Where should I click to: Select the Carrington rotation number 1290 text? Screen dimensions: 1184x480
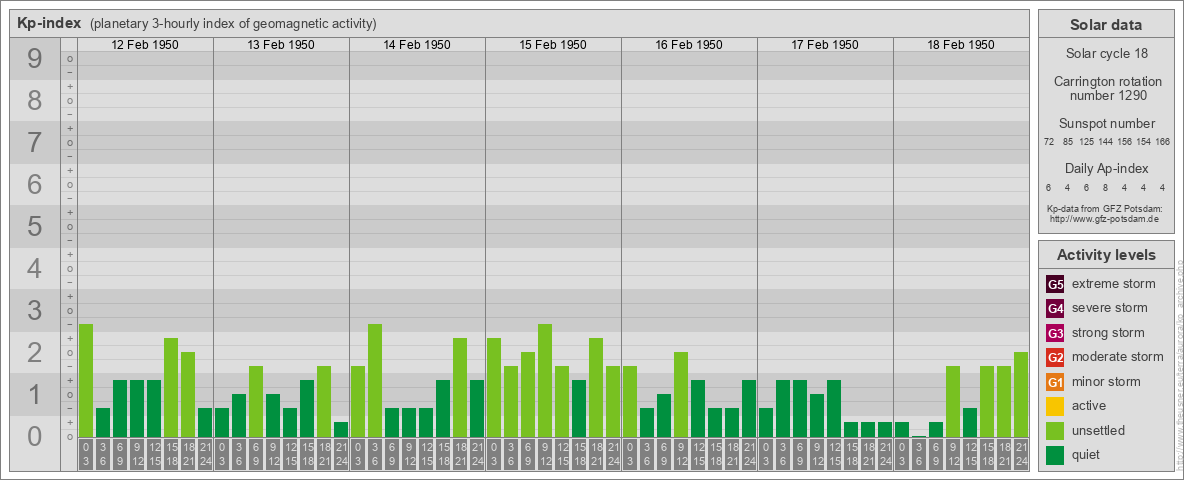coord(1106,88)
